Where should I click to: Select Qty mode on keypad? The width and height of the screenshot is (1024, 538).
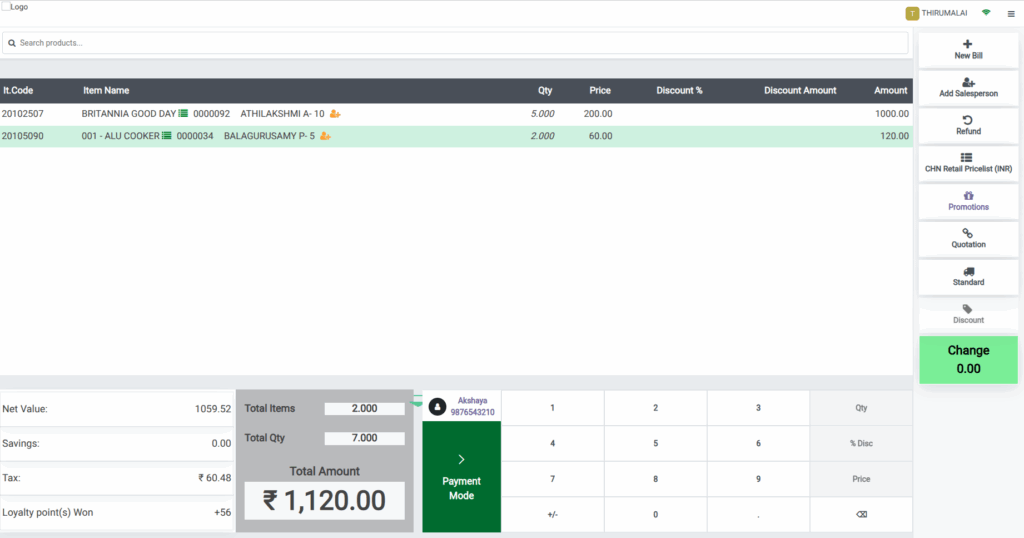pos(861,408)
